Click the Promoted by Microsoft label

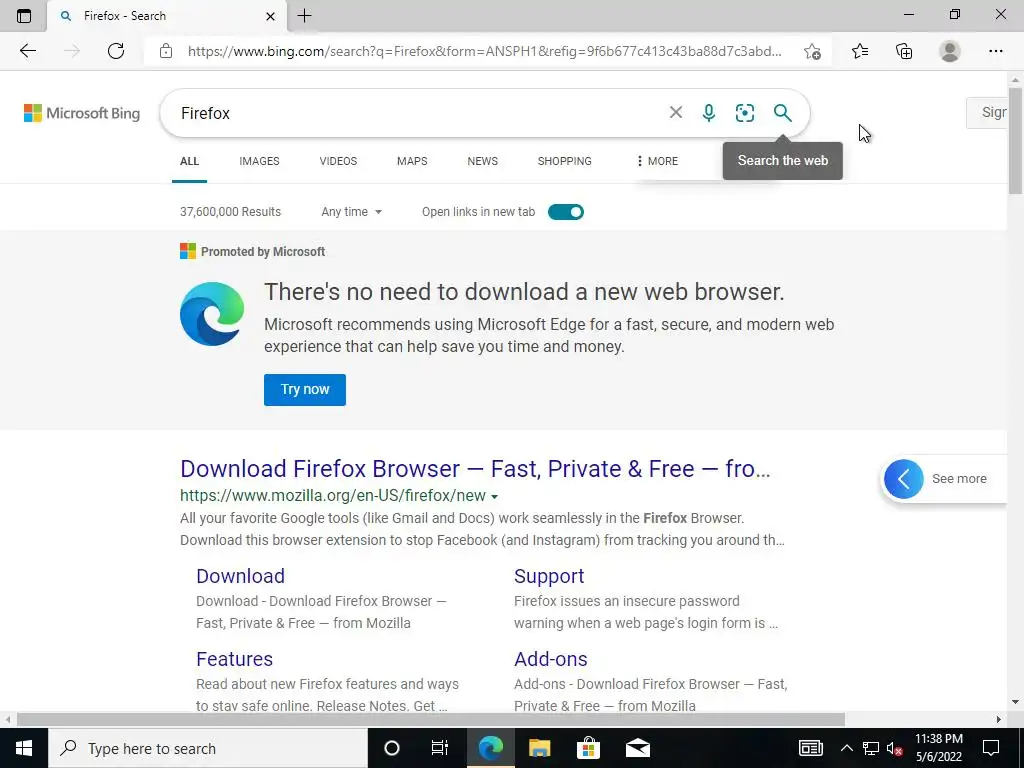[263, 251]
